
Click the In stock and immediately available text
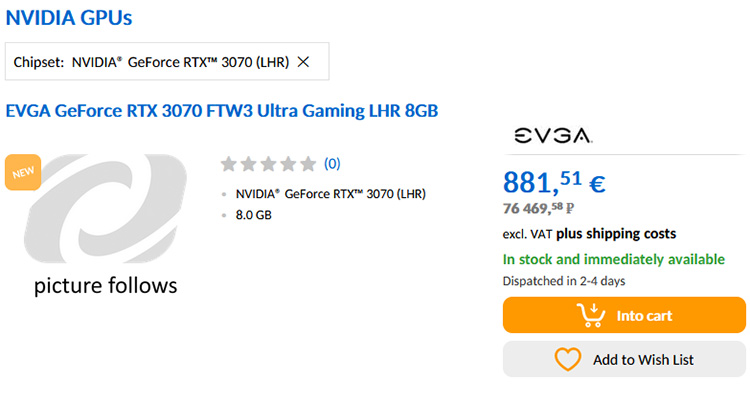tap(613, 259)
